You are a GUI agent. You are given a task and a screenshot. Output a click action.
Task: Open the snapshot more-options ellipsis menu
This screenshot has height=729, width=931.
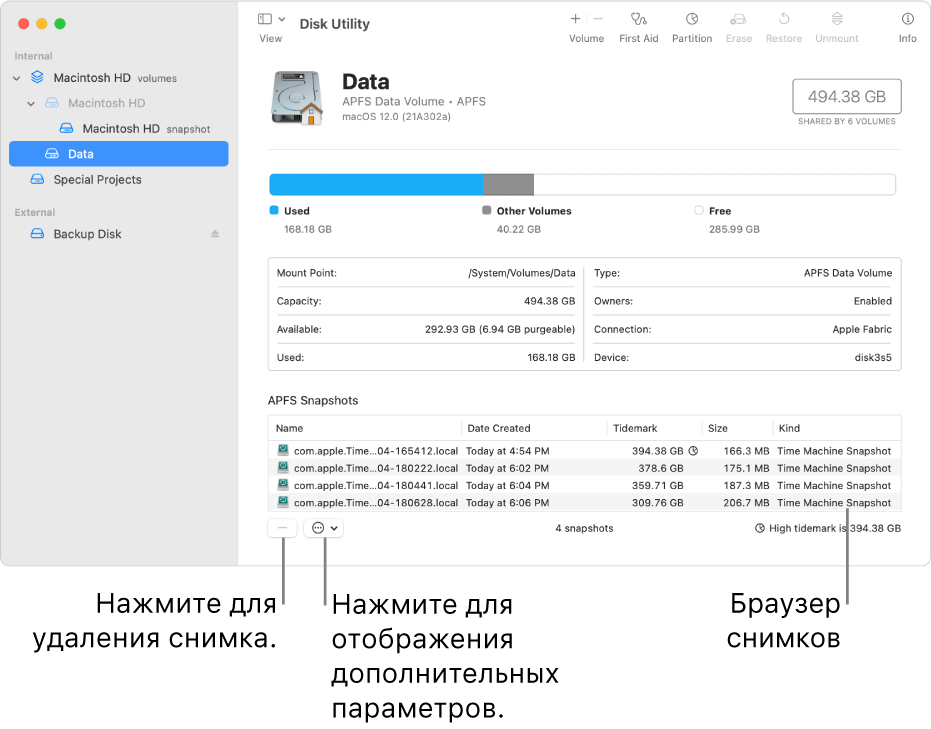(x=324, y=528)
